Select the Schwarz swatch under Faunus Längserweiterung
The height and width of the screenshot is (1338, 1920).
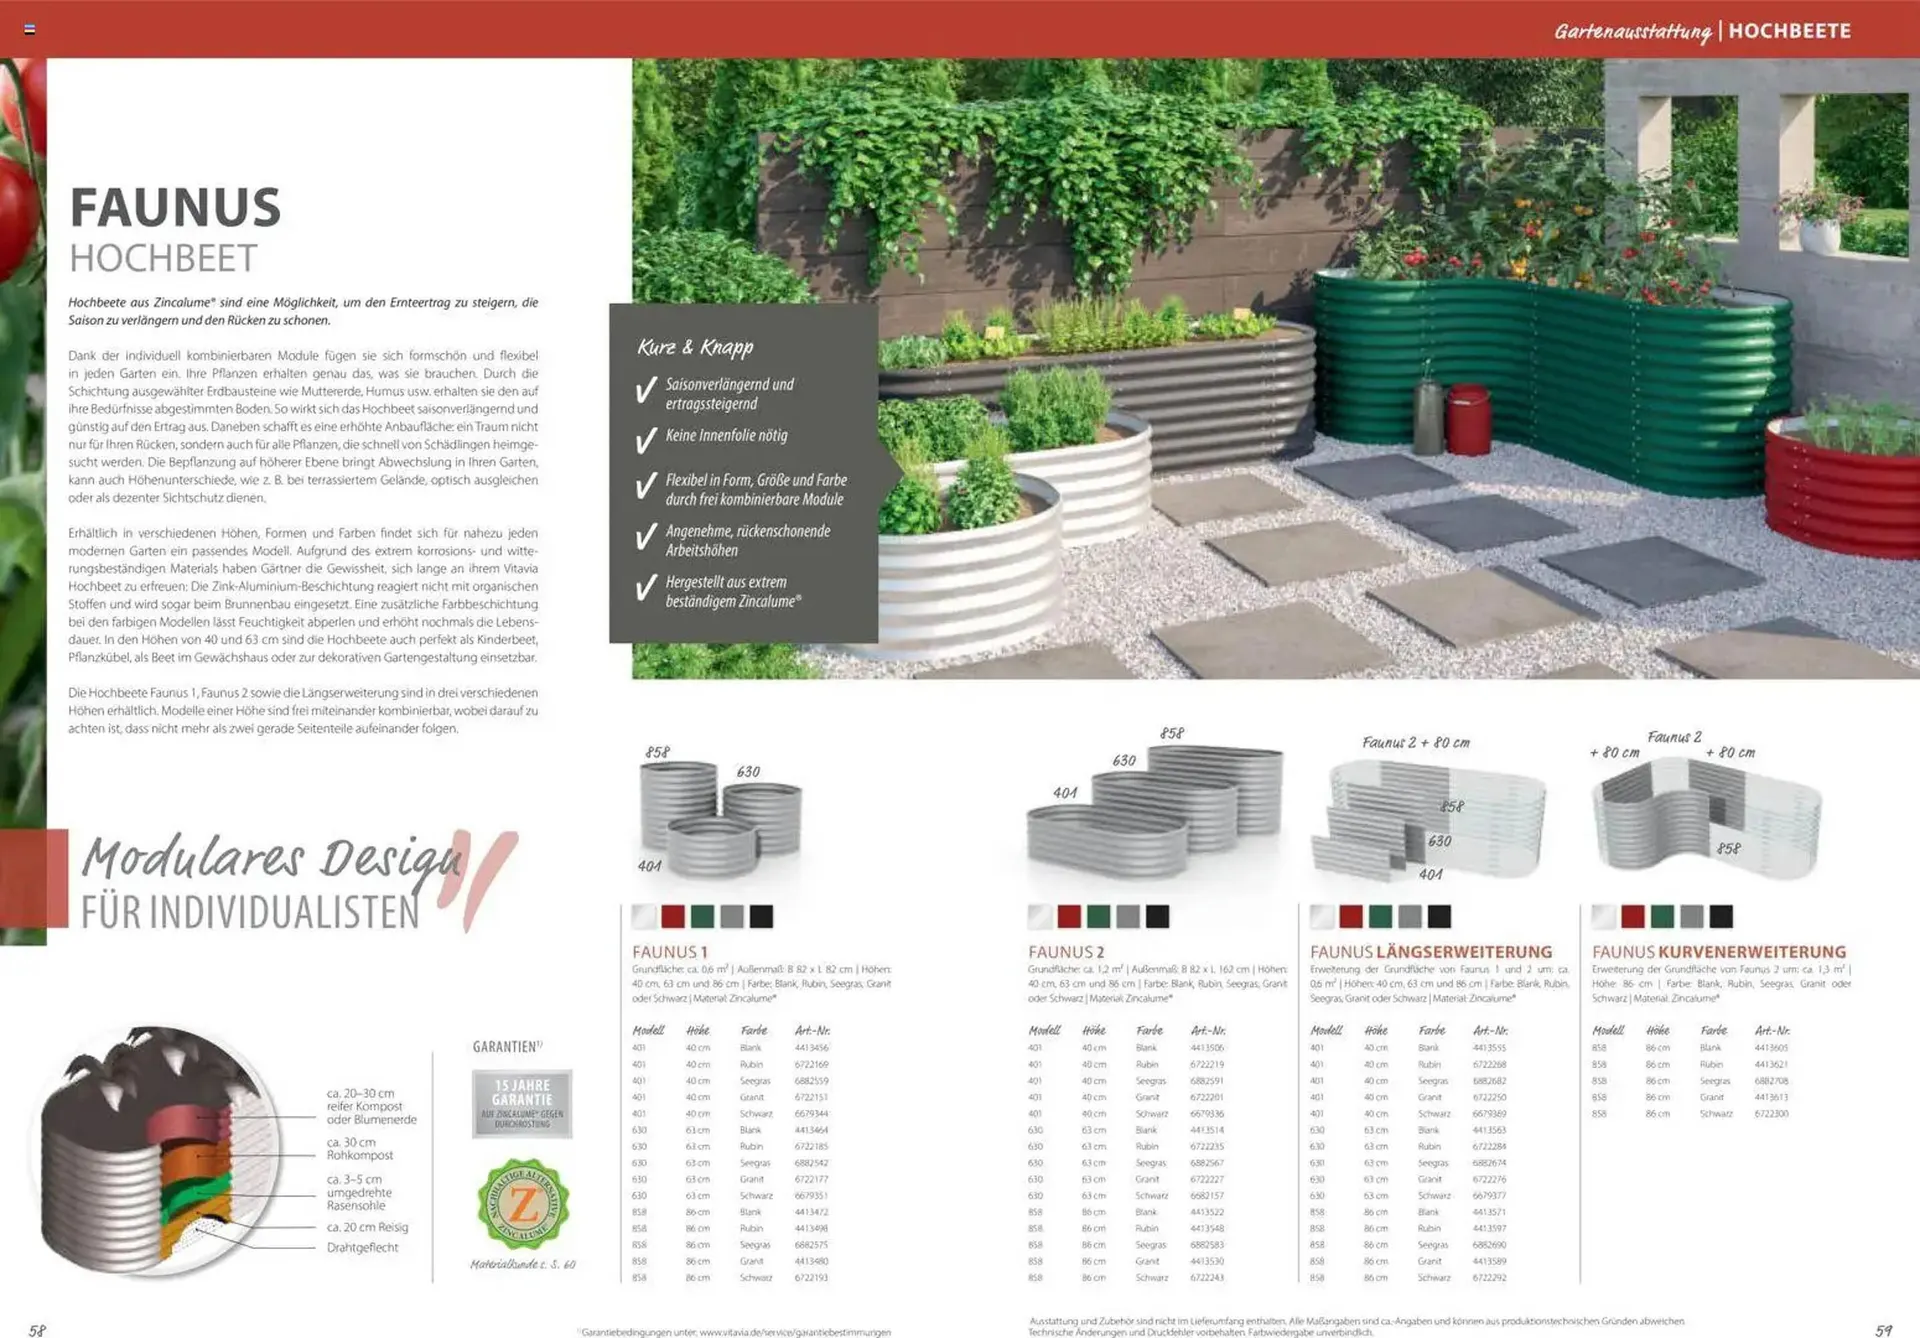[x=1439, y=916]
